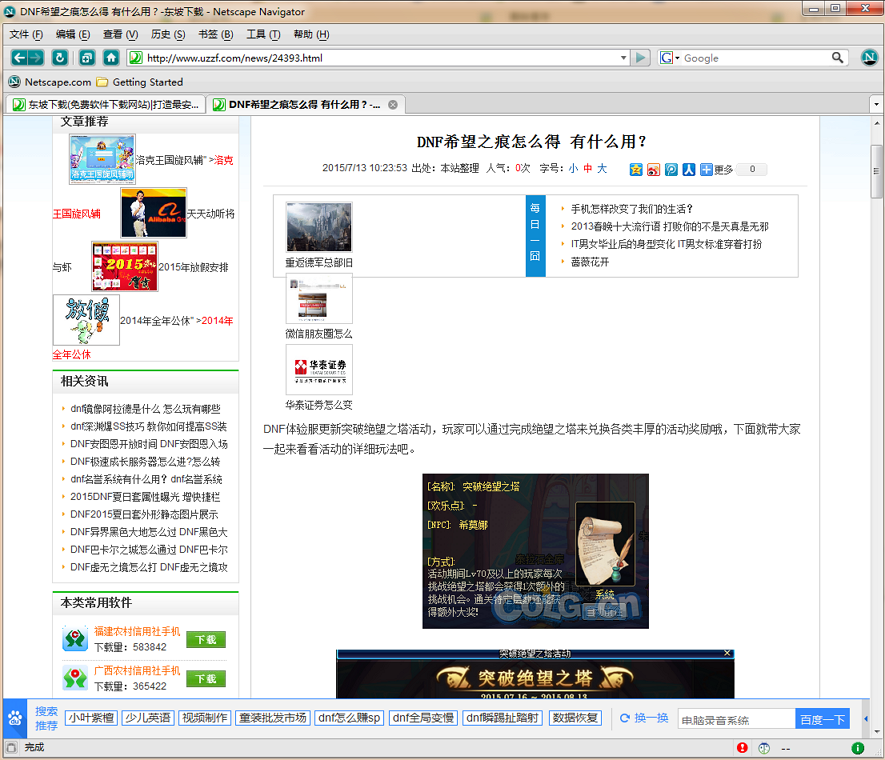Click the globe icon in the status bar
Image resolution: width=885 pixels, height=760 pixels.
[764, 748]
